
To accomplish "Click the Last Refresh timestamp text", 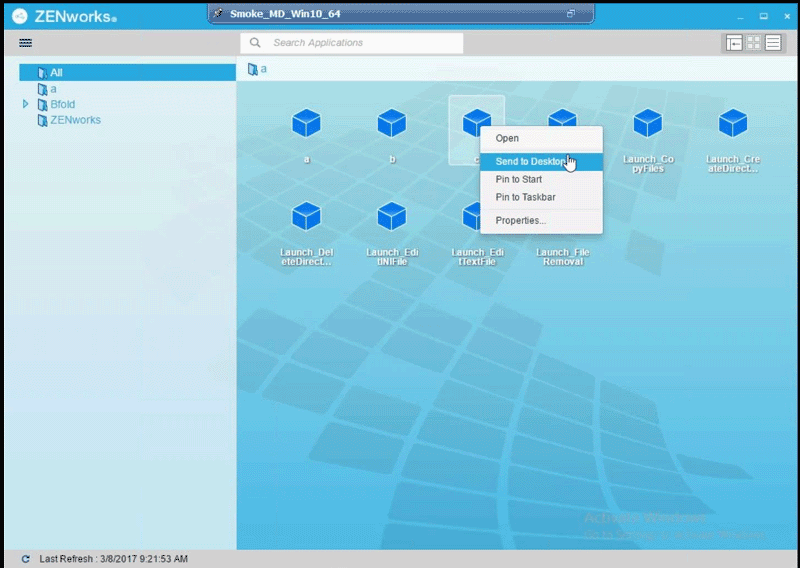I will [x=113, y=559].
